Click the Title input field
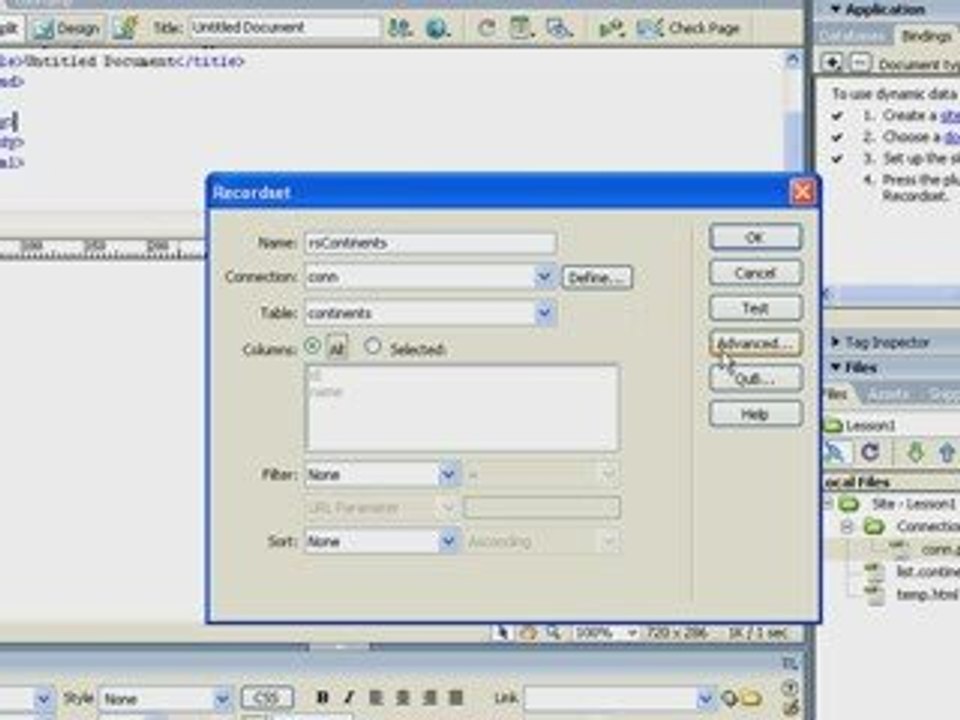This screenshot has height=720, width=960. [284, 28]
